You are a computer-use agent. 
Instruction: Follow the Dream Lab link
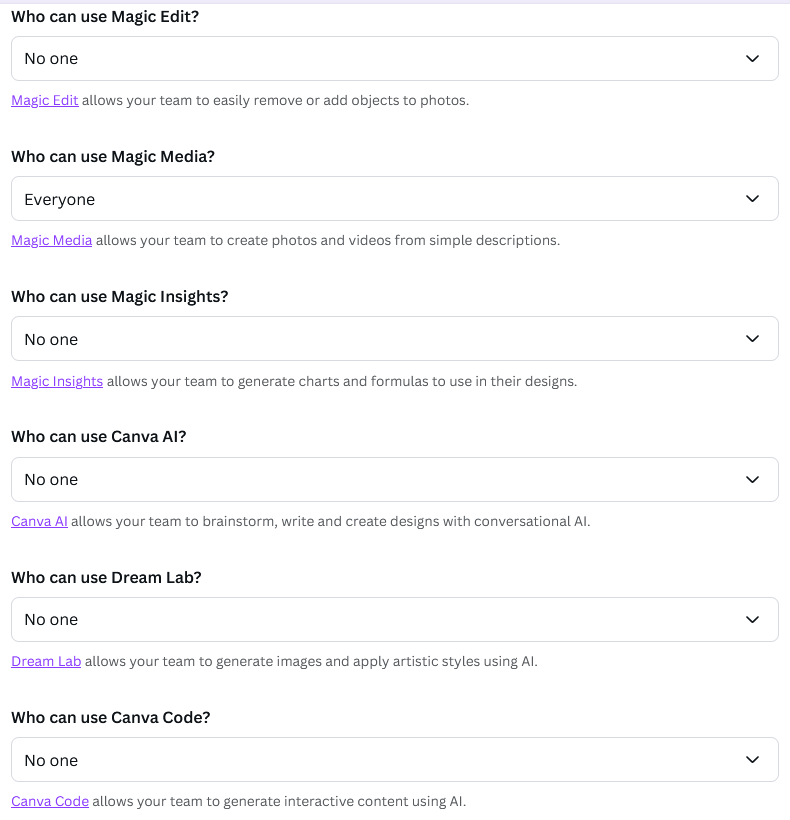click(46, 661)
